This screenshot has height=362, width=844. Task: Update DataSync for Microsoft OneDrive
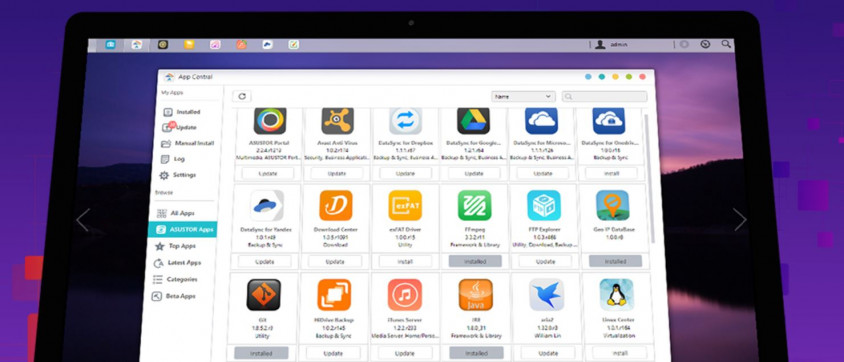coord(543,174)
